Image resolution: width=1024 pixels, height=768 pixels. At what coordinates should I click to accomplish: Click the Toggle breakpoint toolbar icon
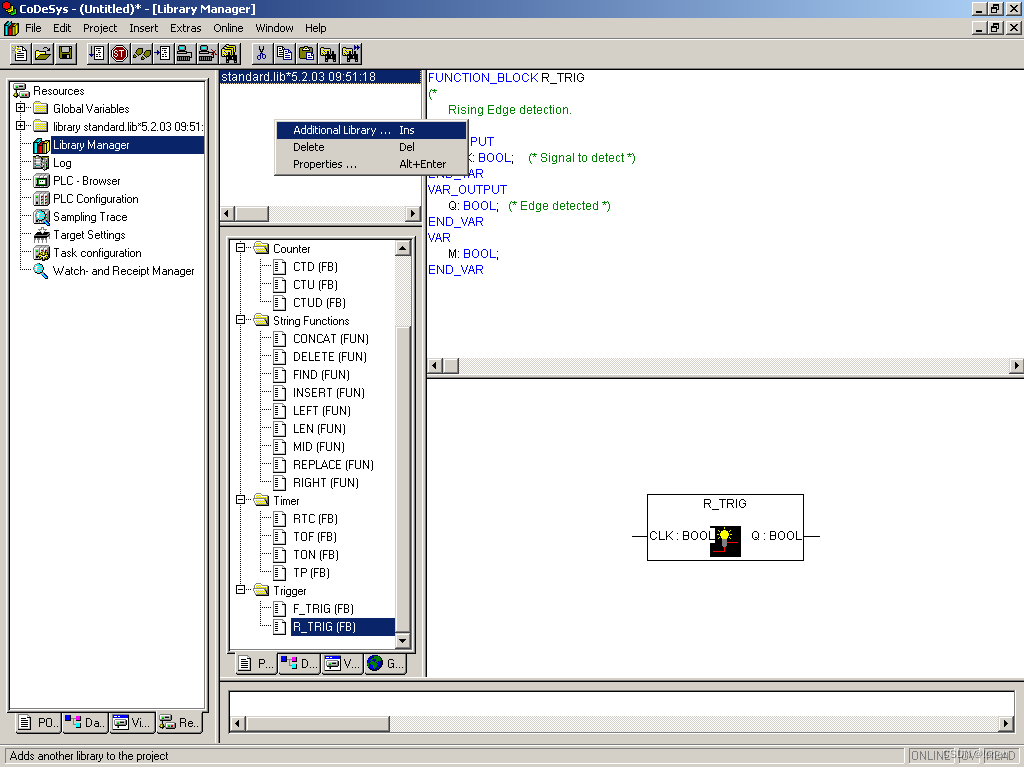163,54
